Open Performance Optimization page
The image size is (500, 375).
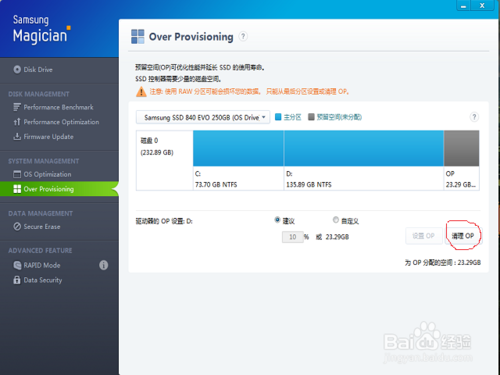click(x=61, y=122)
